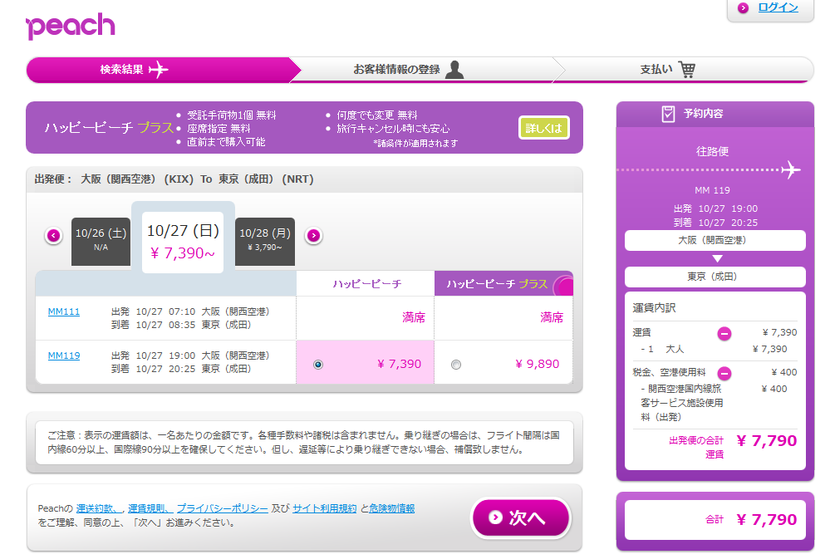
Task: Open the MM119 flight link
Action: 64,356
